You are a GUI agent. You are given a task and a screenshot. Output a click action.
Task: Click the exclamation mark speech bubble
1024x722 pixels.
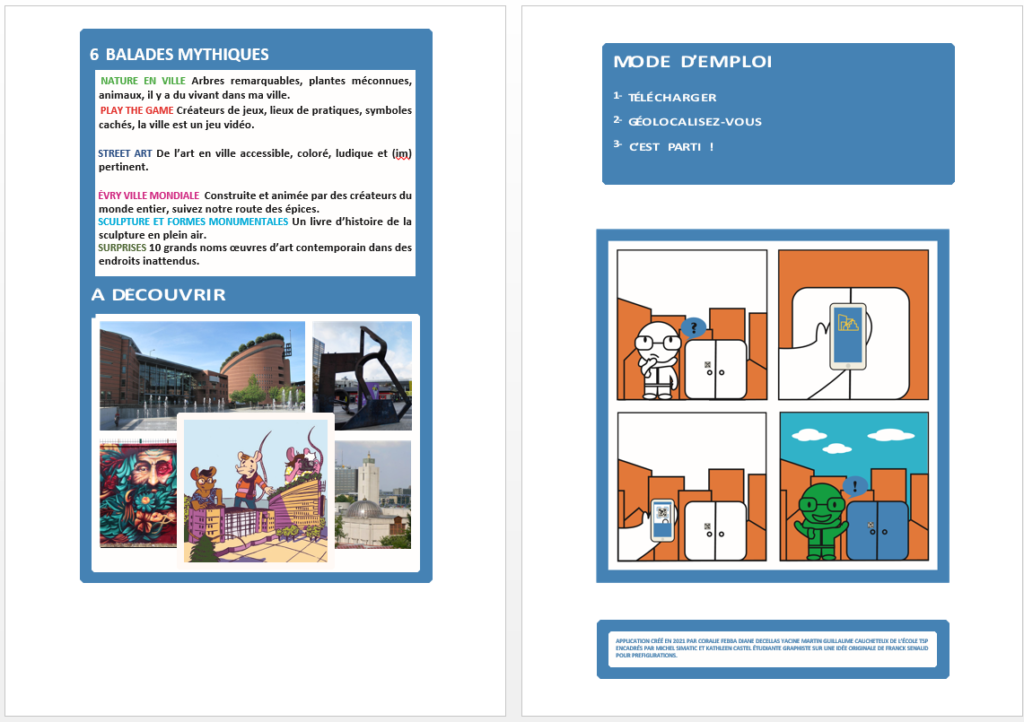(855, 486)
